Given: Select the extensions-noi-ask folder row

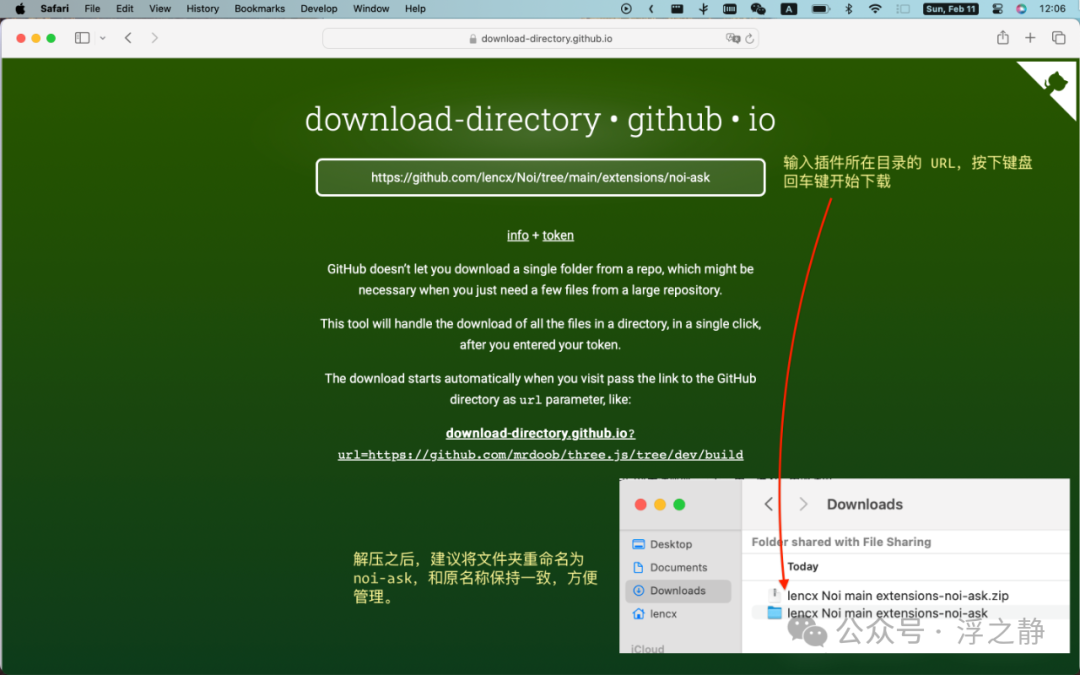Looking at the screenshot, I should (x=909, y=613).
